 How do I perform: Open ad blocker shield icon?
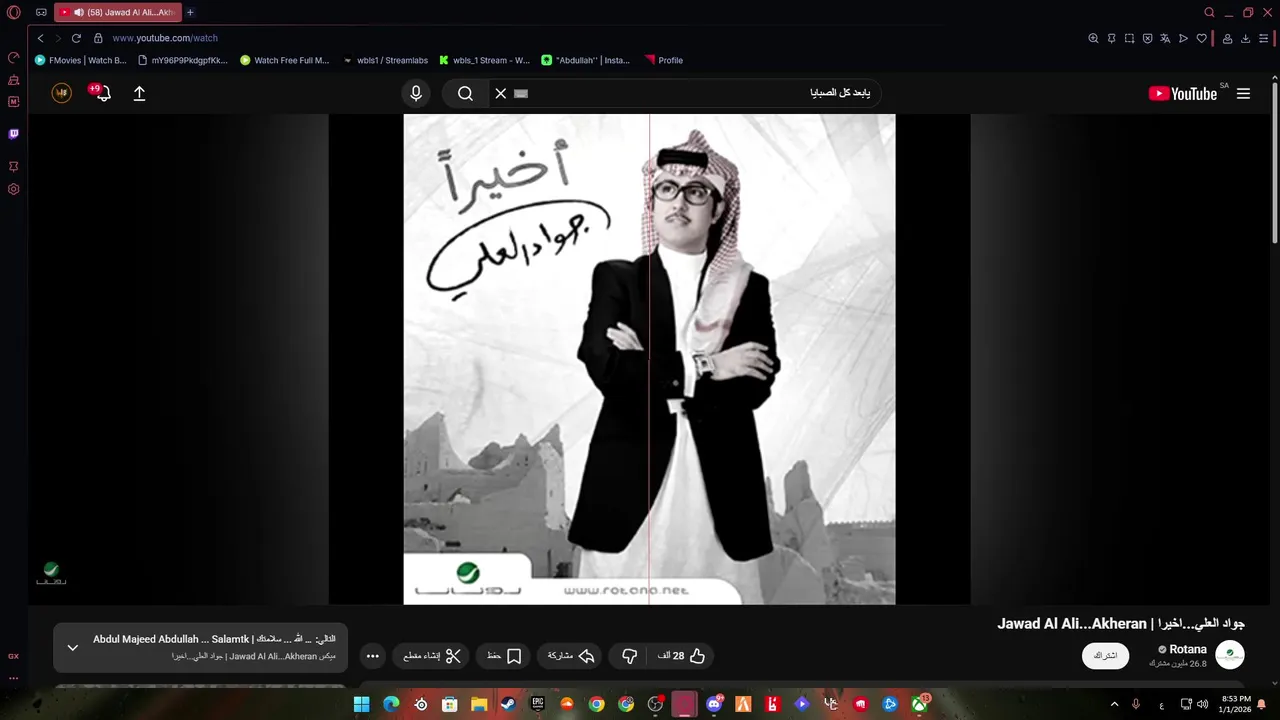(x=1147, y=38)
